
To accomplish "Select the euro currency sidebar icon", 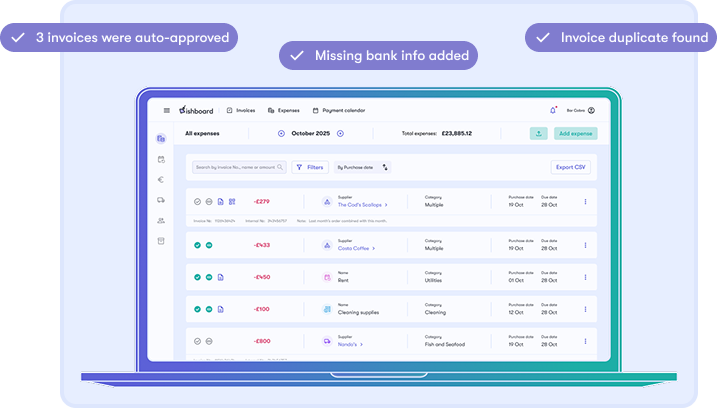I will (x=161, y=180).
